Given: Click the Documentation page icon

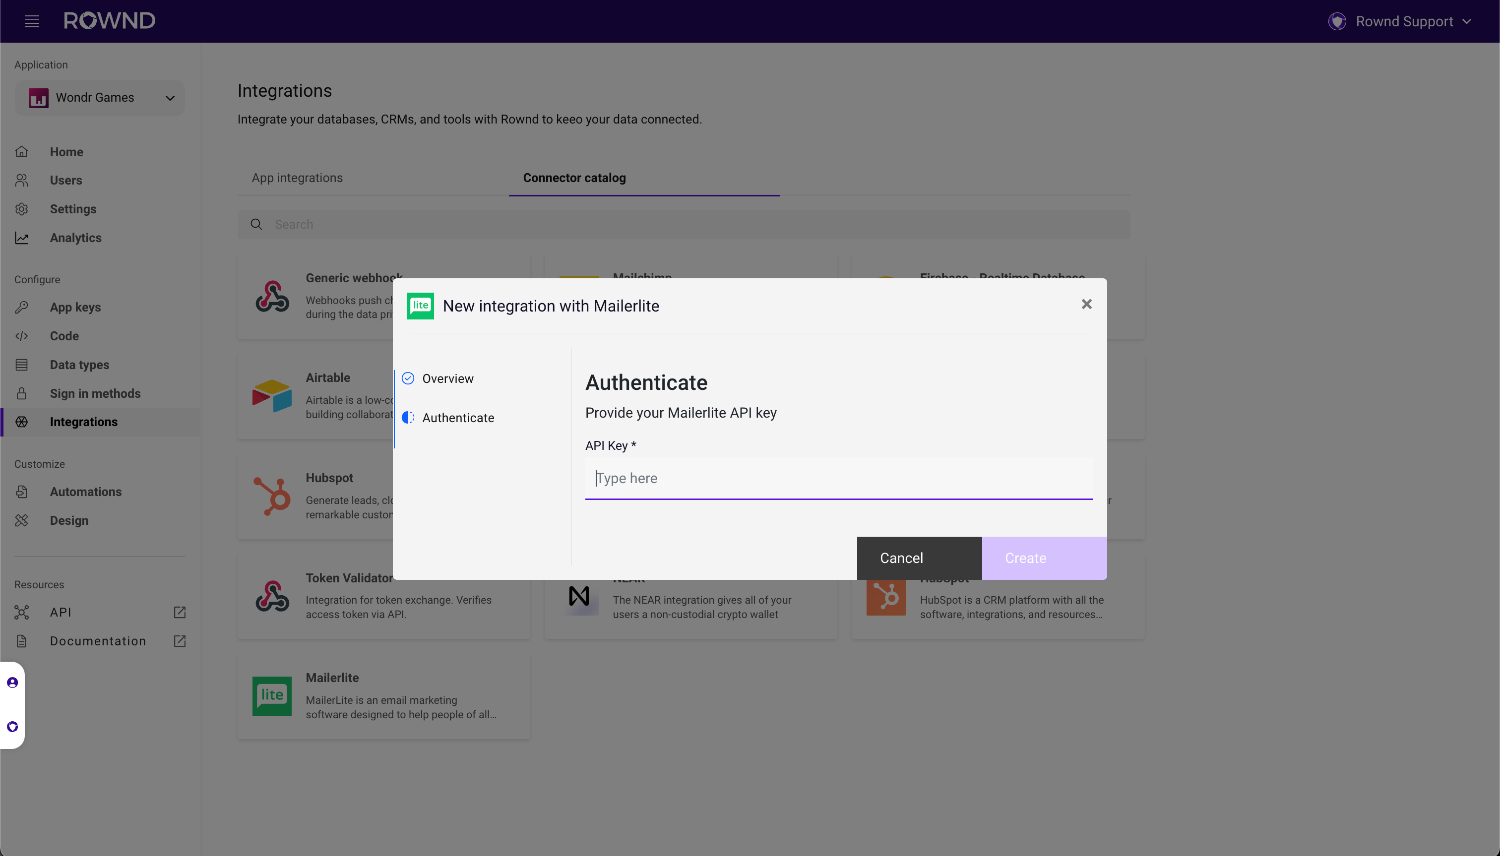Looking at the screenshot, I should point(22,641).
